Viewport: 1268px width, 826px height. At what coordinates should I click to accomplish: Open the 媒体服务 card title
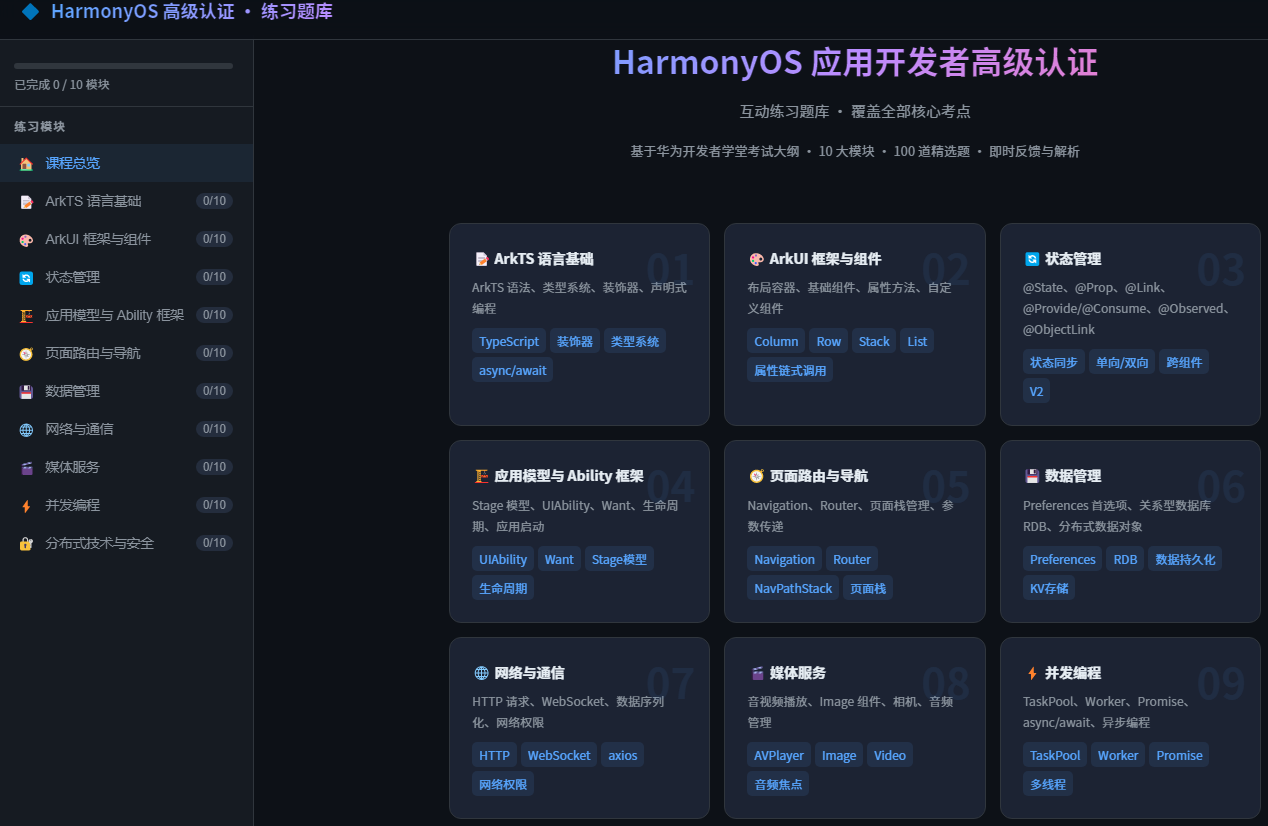pyautogui.click(x=798, y=673)
